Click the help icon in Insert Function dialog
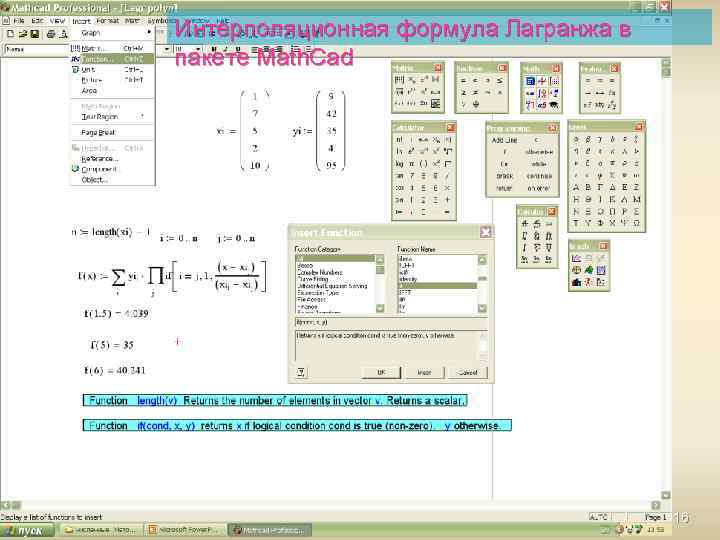The width and height of the screenshot is (720, 540). pyautogui.click(x=301, y=371)
